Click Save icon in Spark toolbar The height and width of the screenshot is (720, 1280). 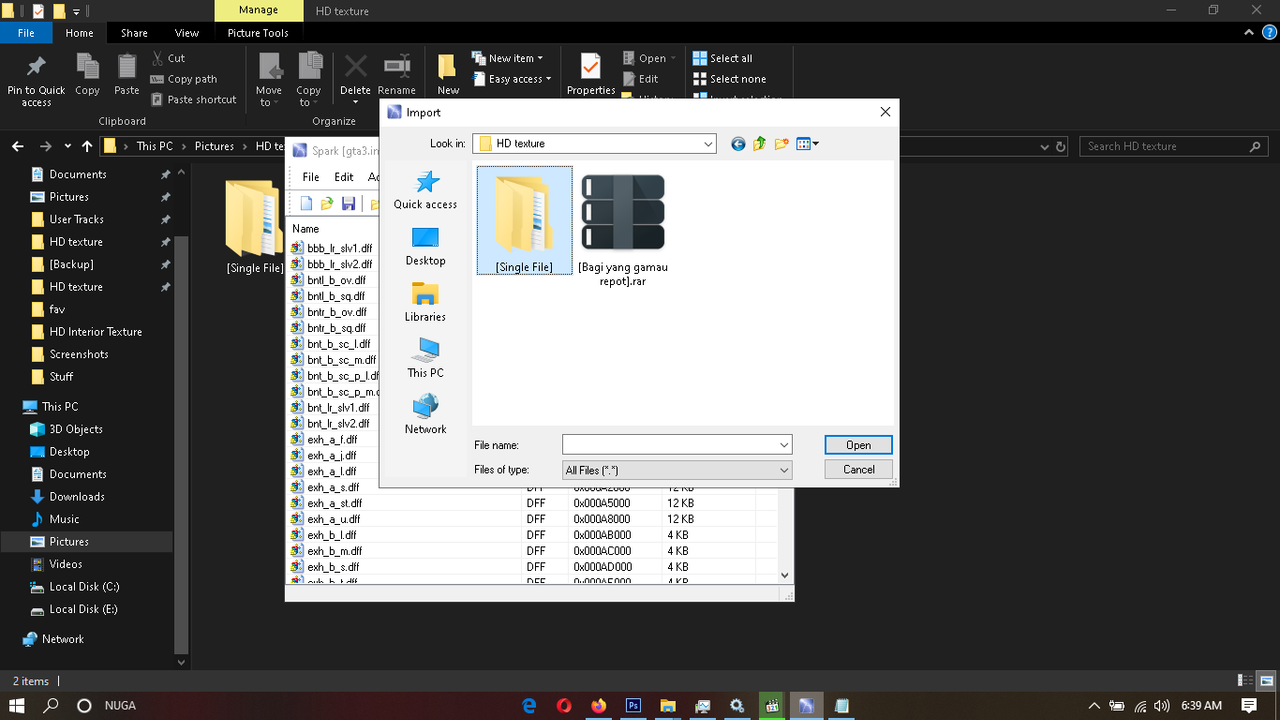pos(348,204)
